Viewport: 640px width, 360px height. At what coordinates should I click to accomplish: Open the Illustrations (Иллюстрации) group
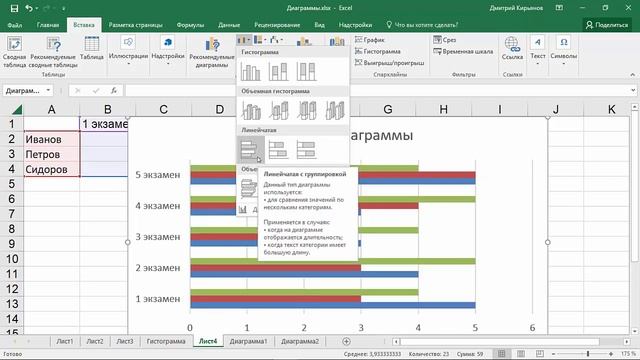coord(128,51)
